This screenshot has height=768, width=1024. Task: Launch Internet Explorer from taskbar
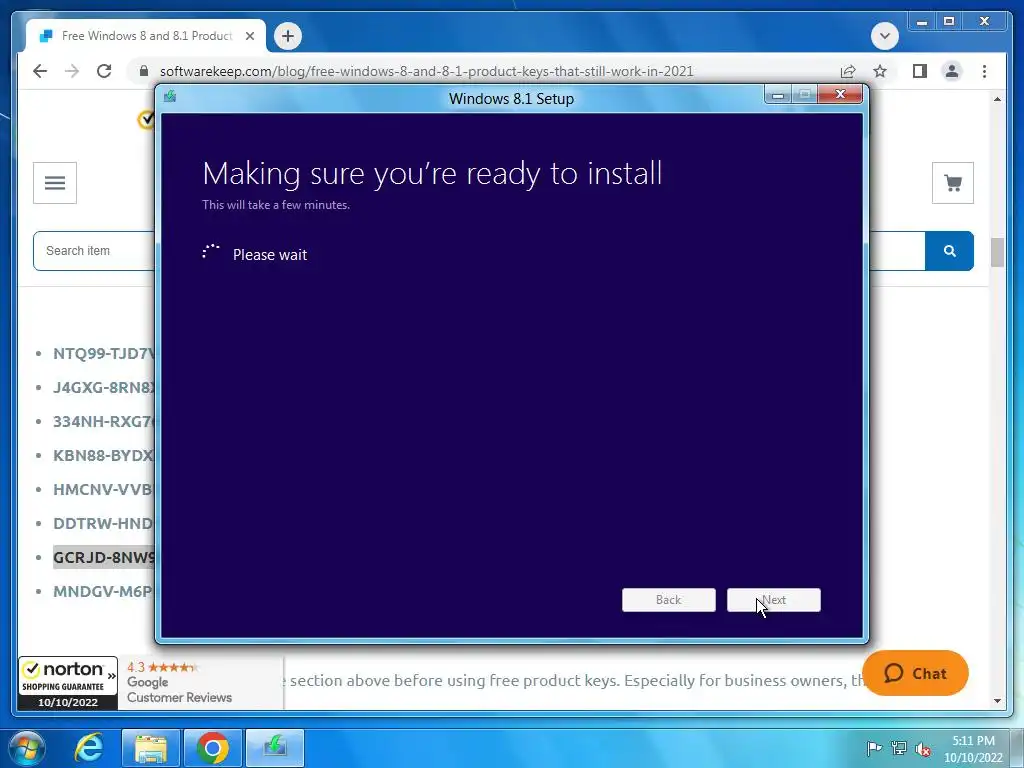coord(88,748)
